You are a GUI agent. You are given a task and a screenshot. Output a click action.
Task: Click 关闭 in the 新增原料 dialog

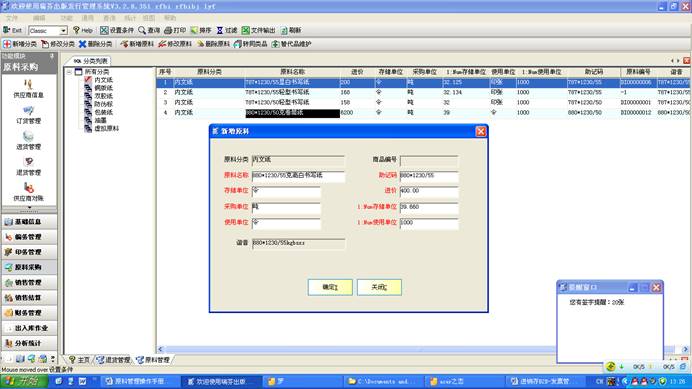click(379, 287)
